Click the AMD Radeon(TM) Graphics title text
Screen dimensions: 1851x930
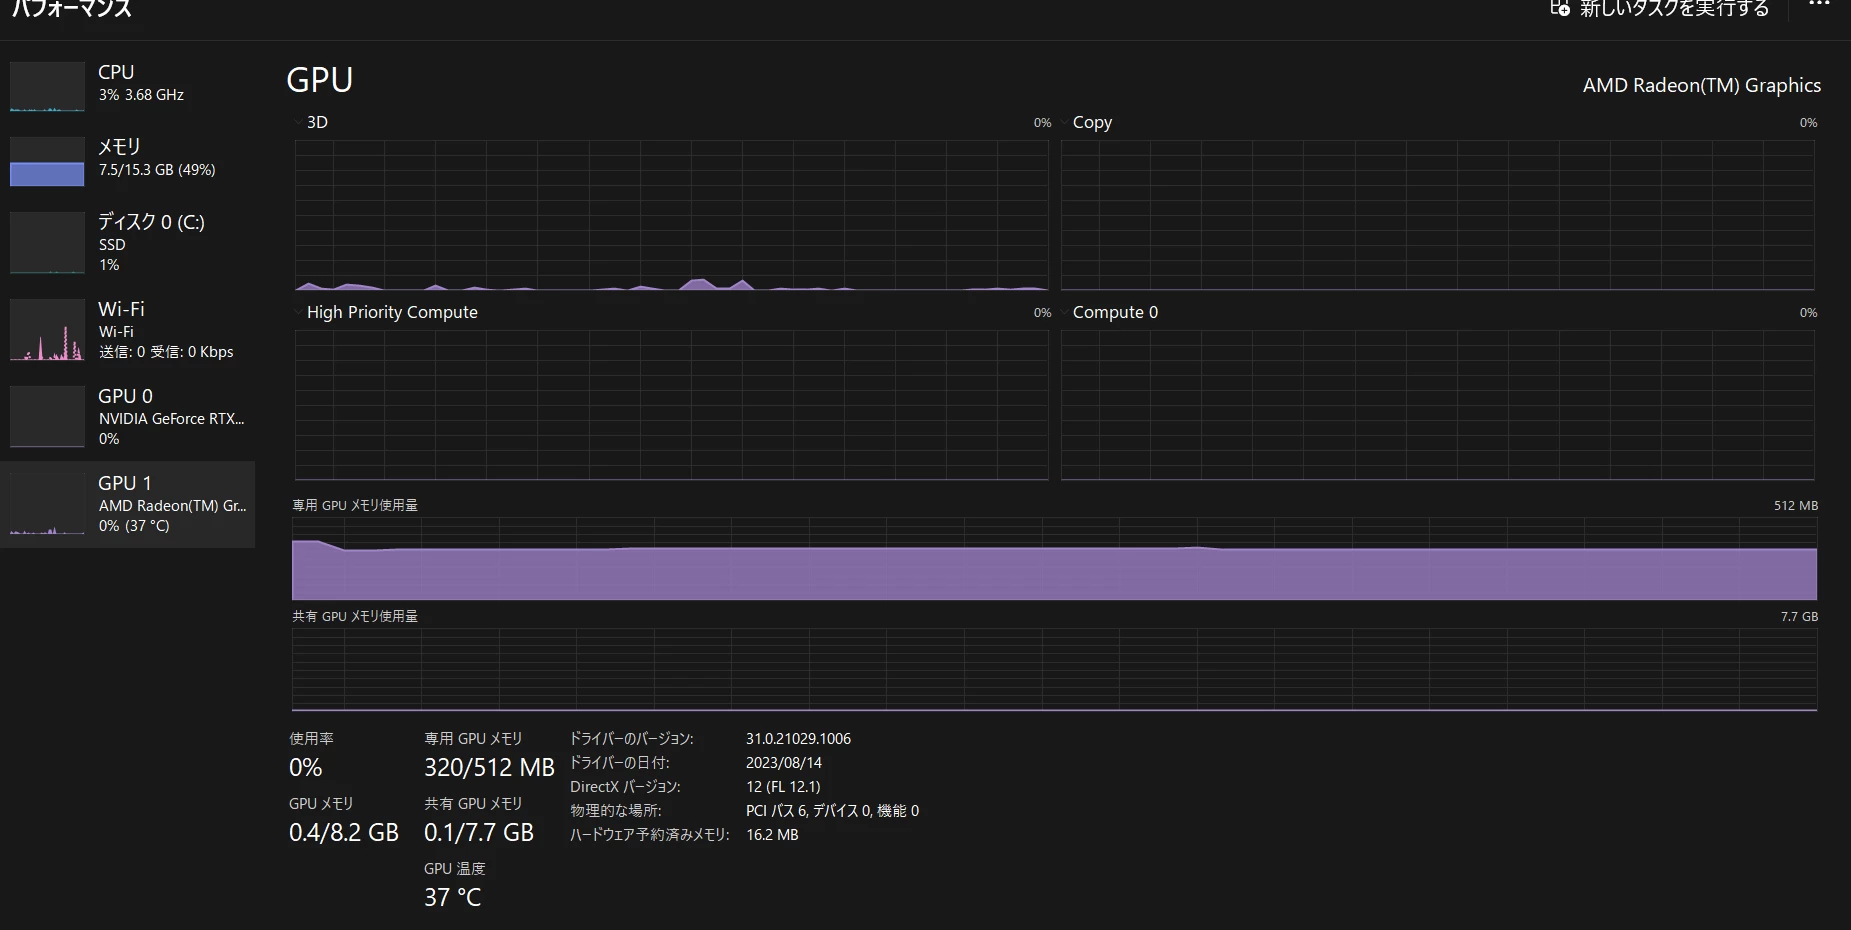[1702, 85]
